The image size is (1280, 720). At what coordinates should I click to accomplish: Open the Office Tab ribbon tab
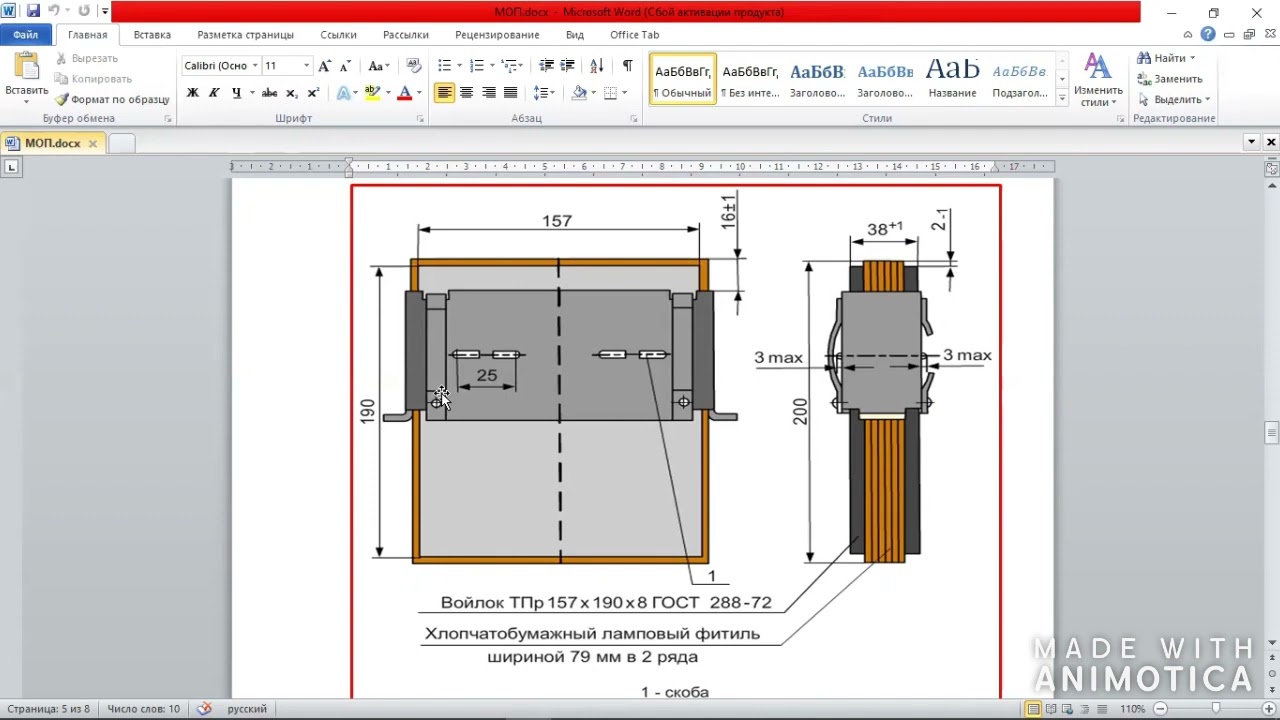[x=634, y=34]
